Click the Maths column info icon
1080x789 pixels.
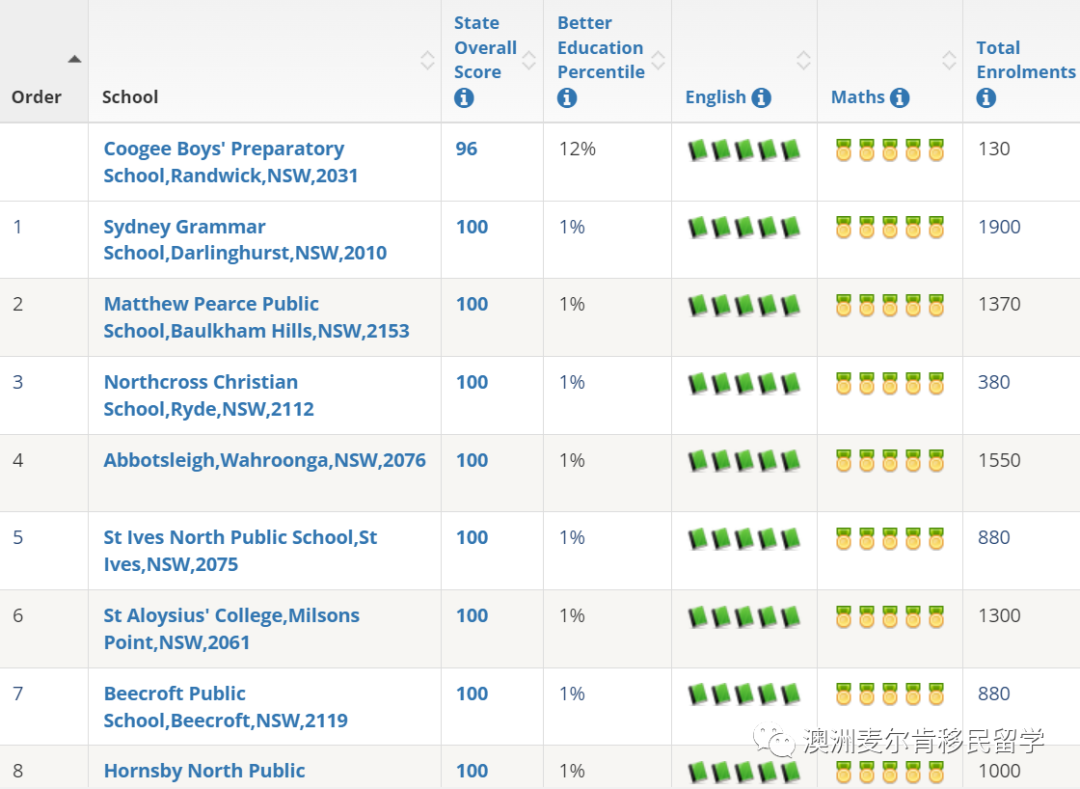click(900, 98)
